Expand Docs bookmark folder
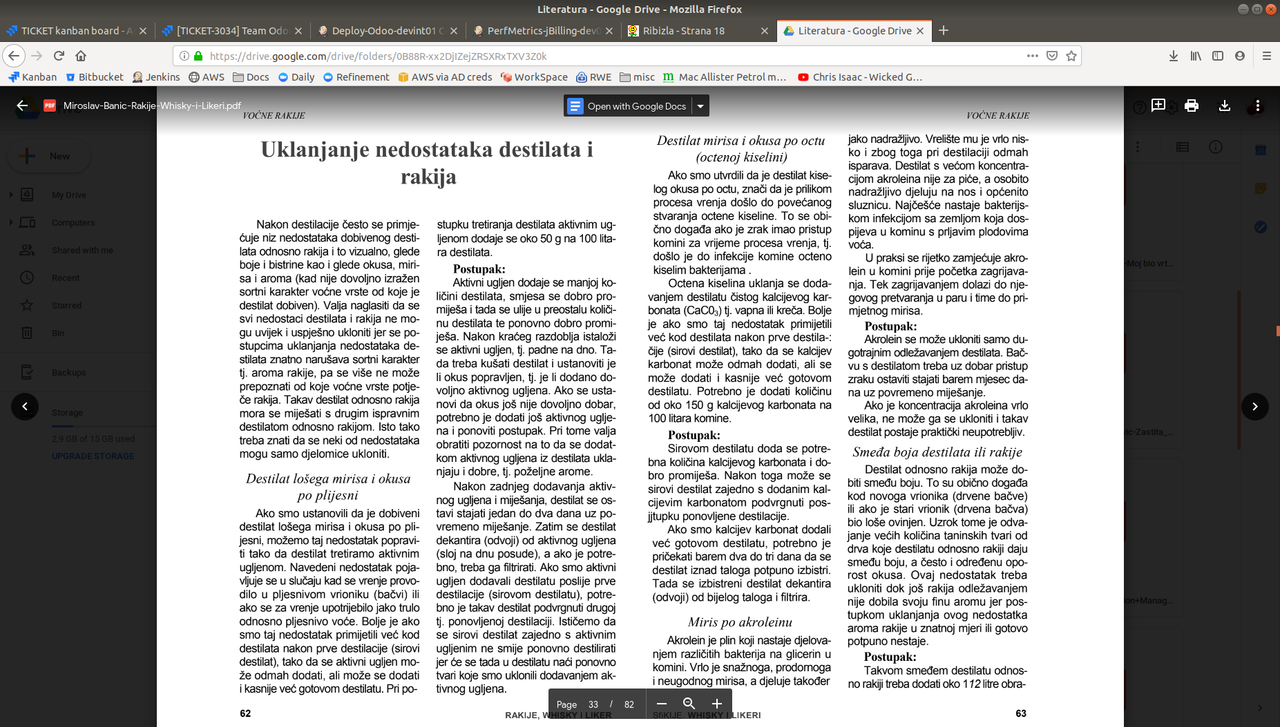The image size is (1280, 727). 250,77
